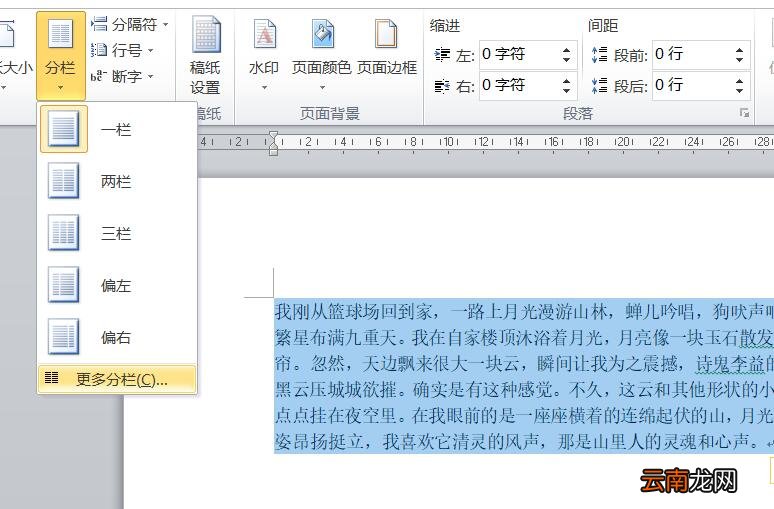Click the 段前 spacing input field
This screenshot has width=774, height=509.
(691, 54)
